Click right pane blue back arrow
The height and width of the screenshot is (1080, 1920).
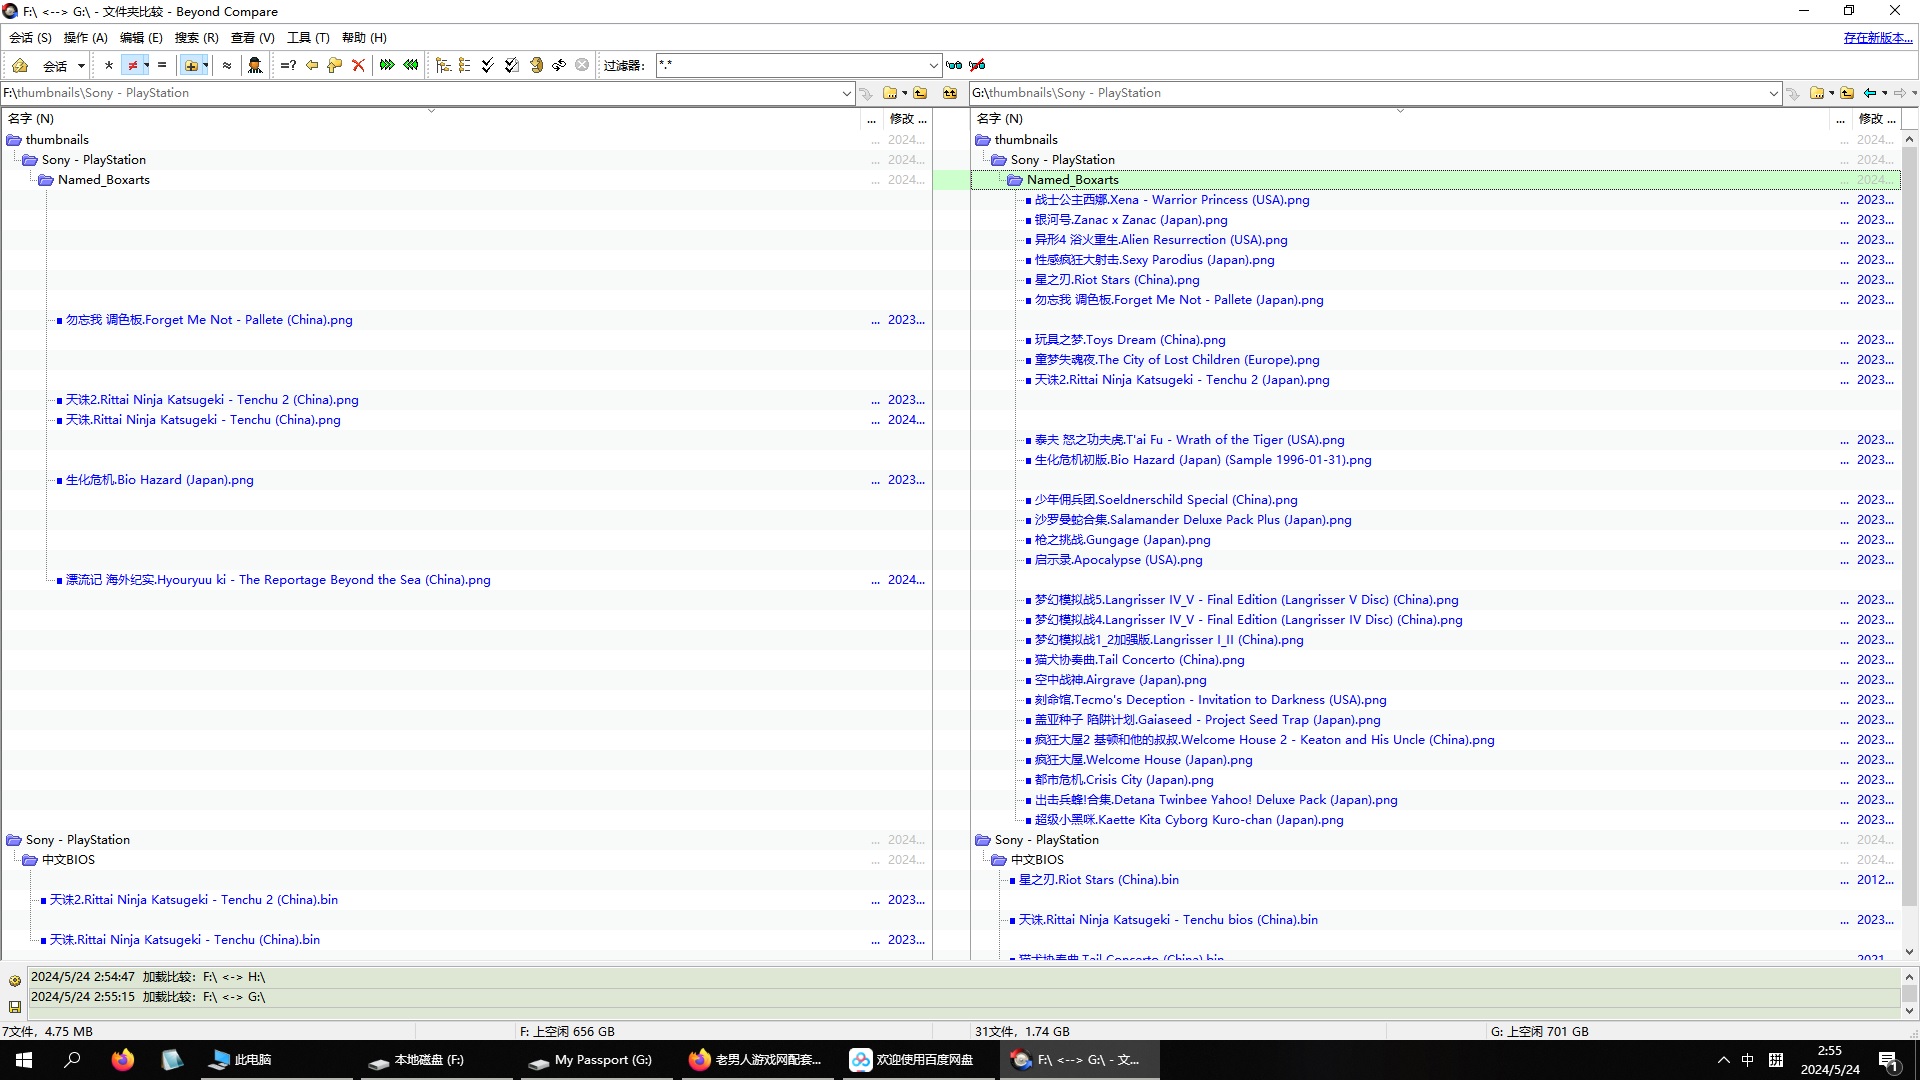click(1870, 93)
